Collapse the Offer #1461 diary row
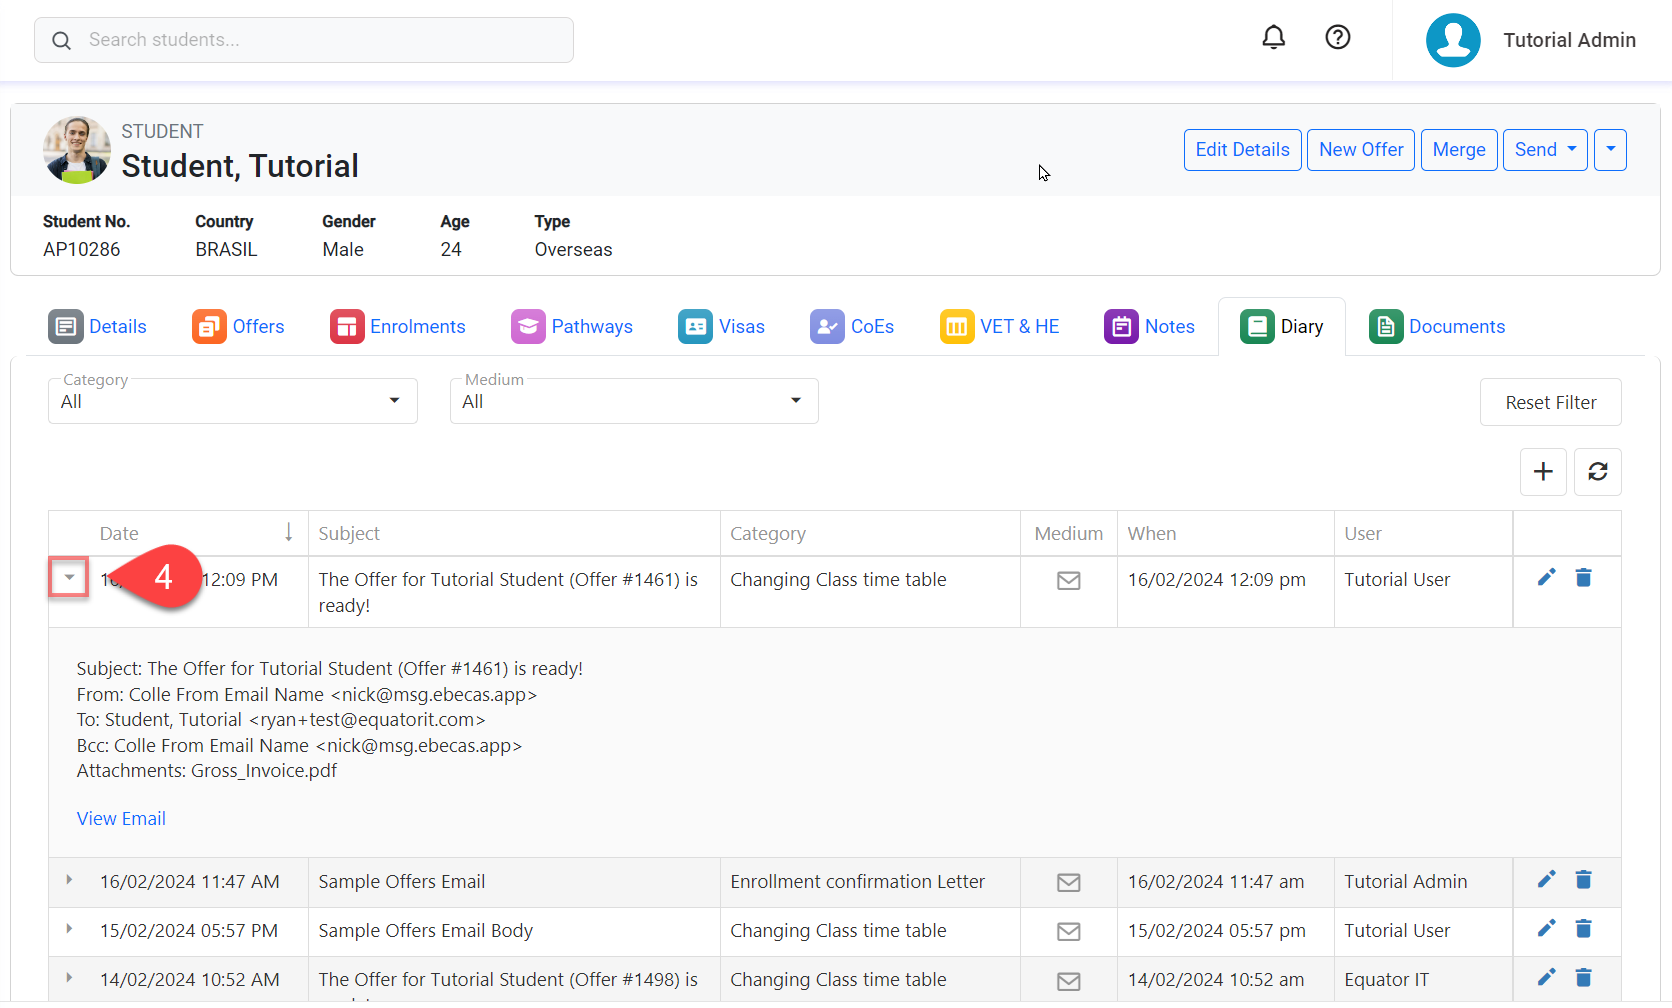The image size is (1672, 1008). coord(69,577)
